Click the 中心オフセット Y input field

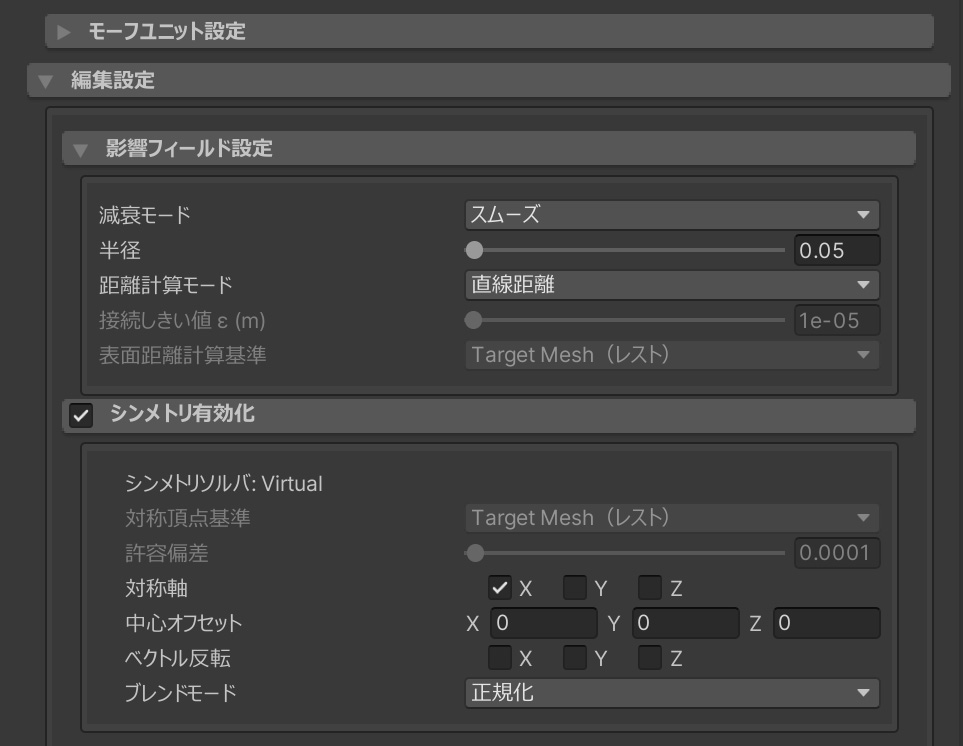pyautogui.click(x=684, y=623)
